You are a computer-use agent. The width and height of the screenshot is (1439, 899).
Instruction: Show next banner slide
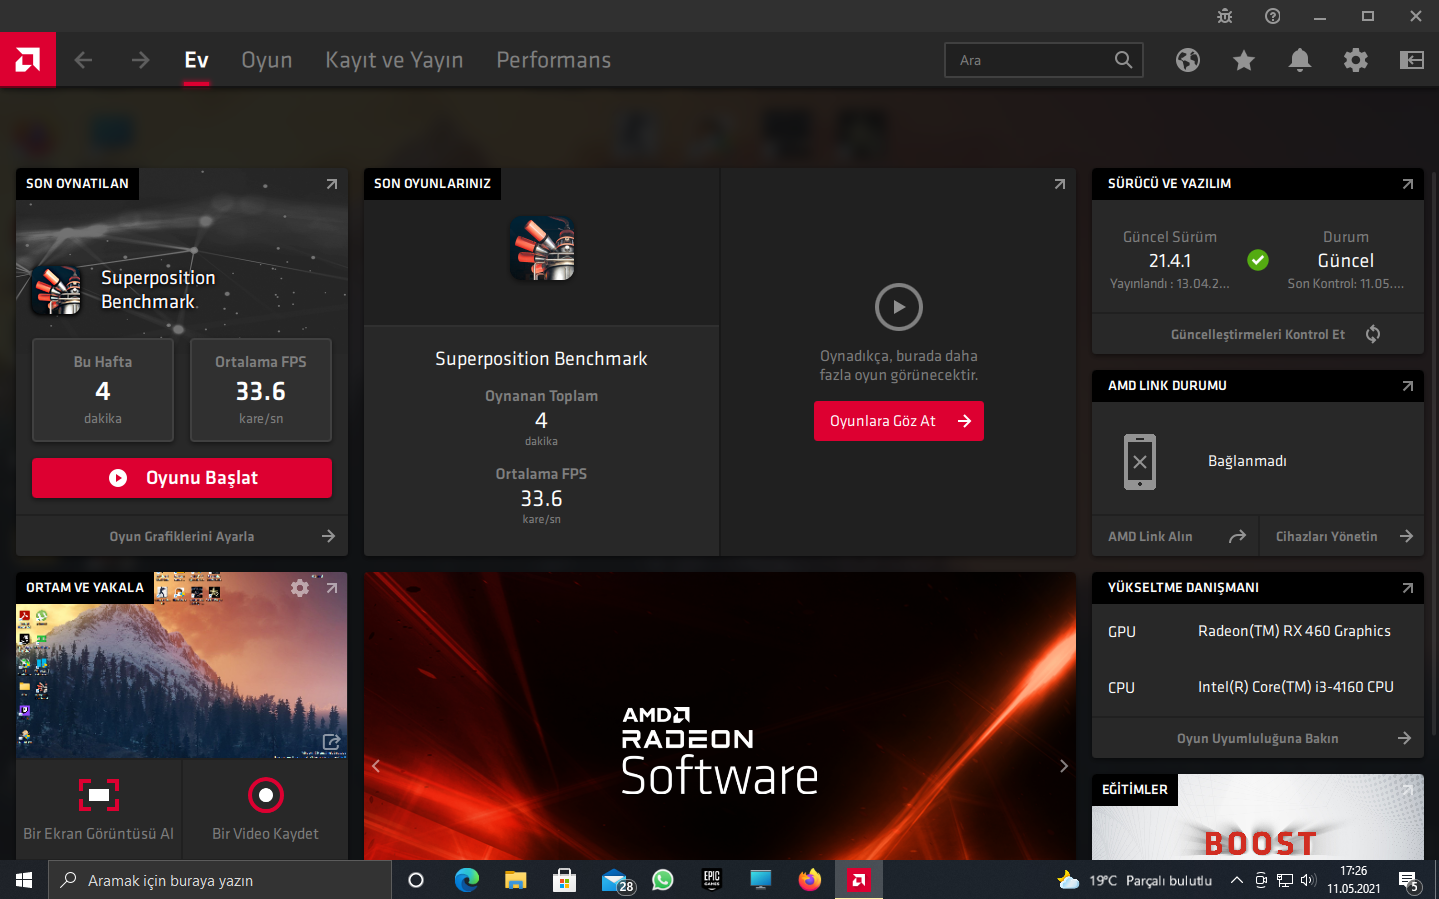(1064, 766)
